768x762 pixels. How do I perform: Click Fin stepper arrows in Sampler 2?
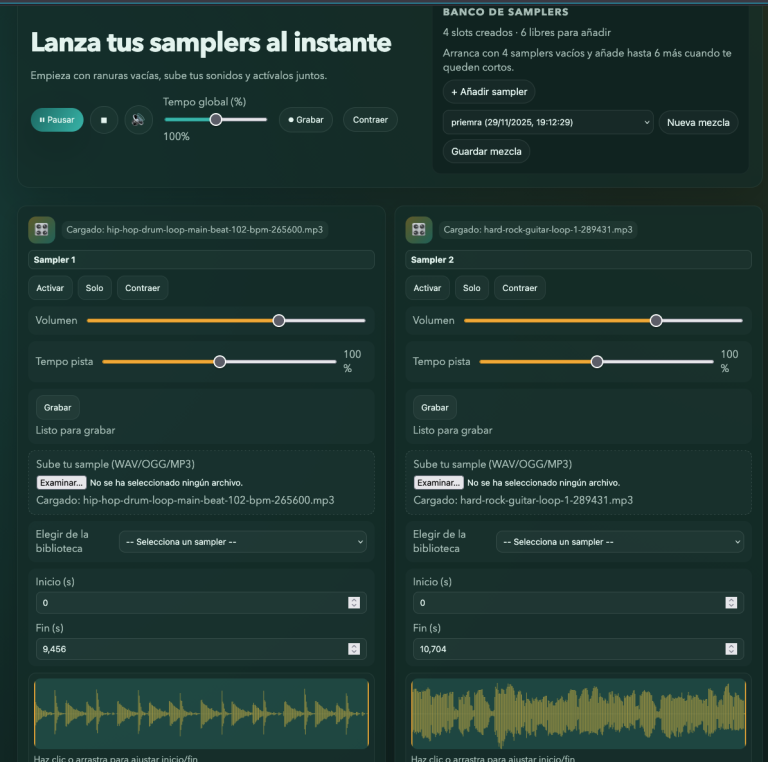731,649
